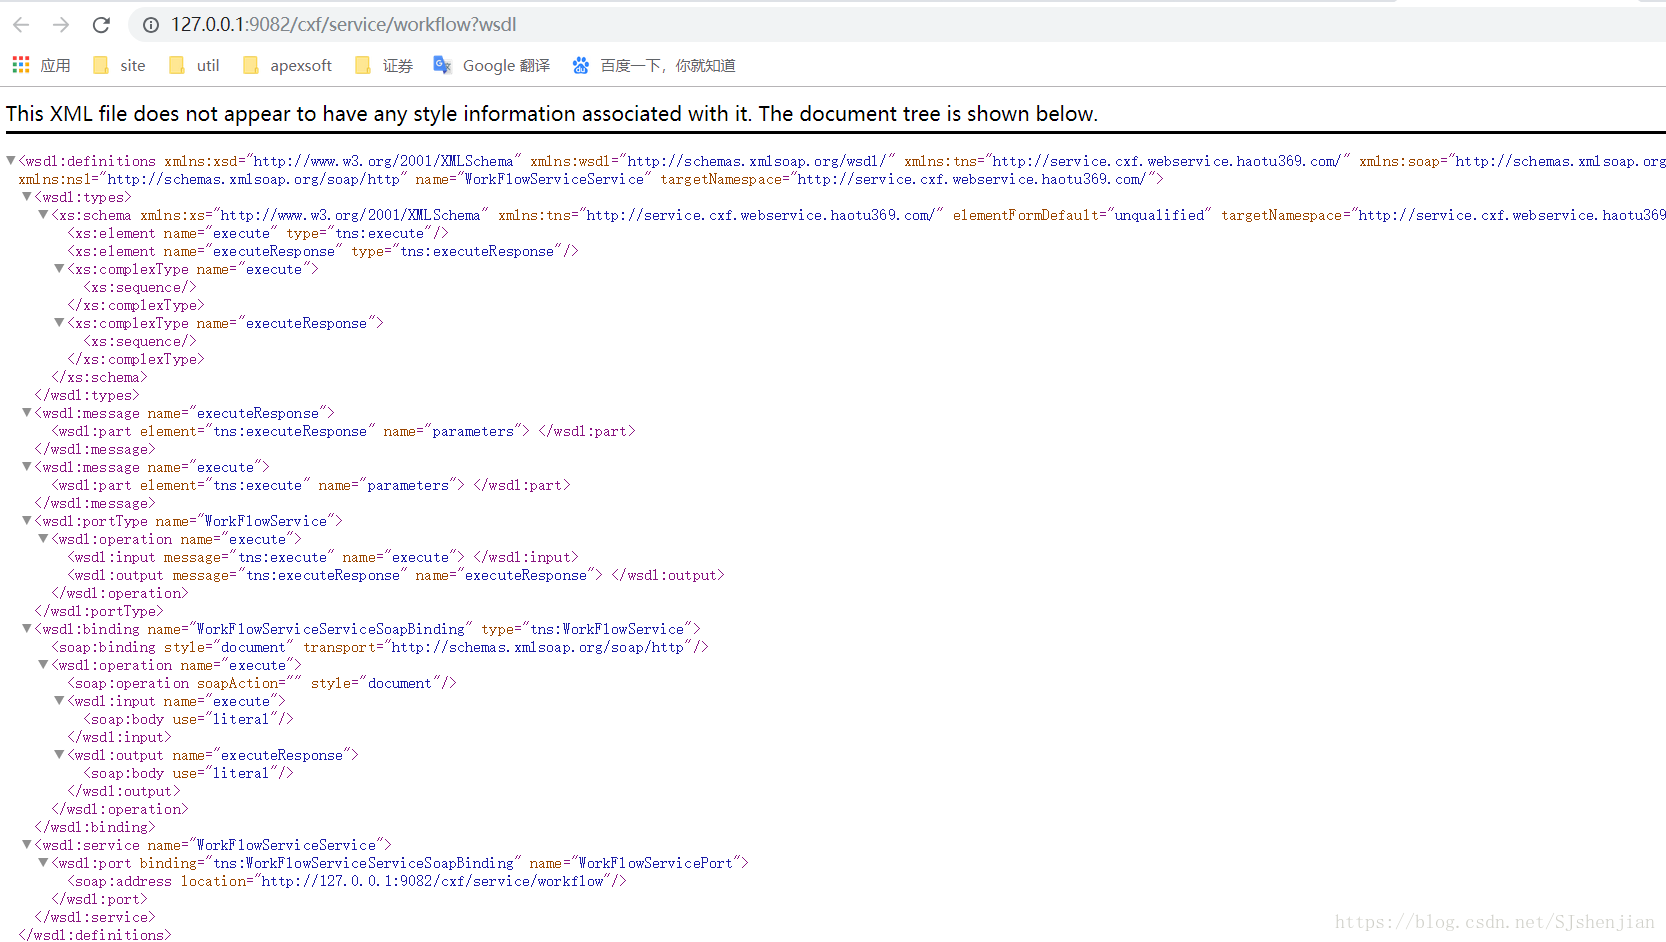
Task: Click xs:element name="executeResponse" line
Action: 323,251
